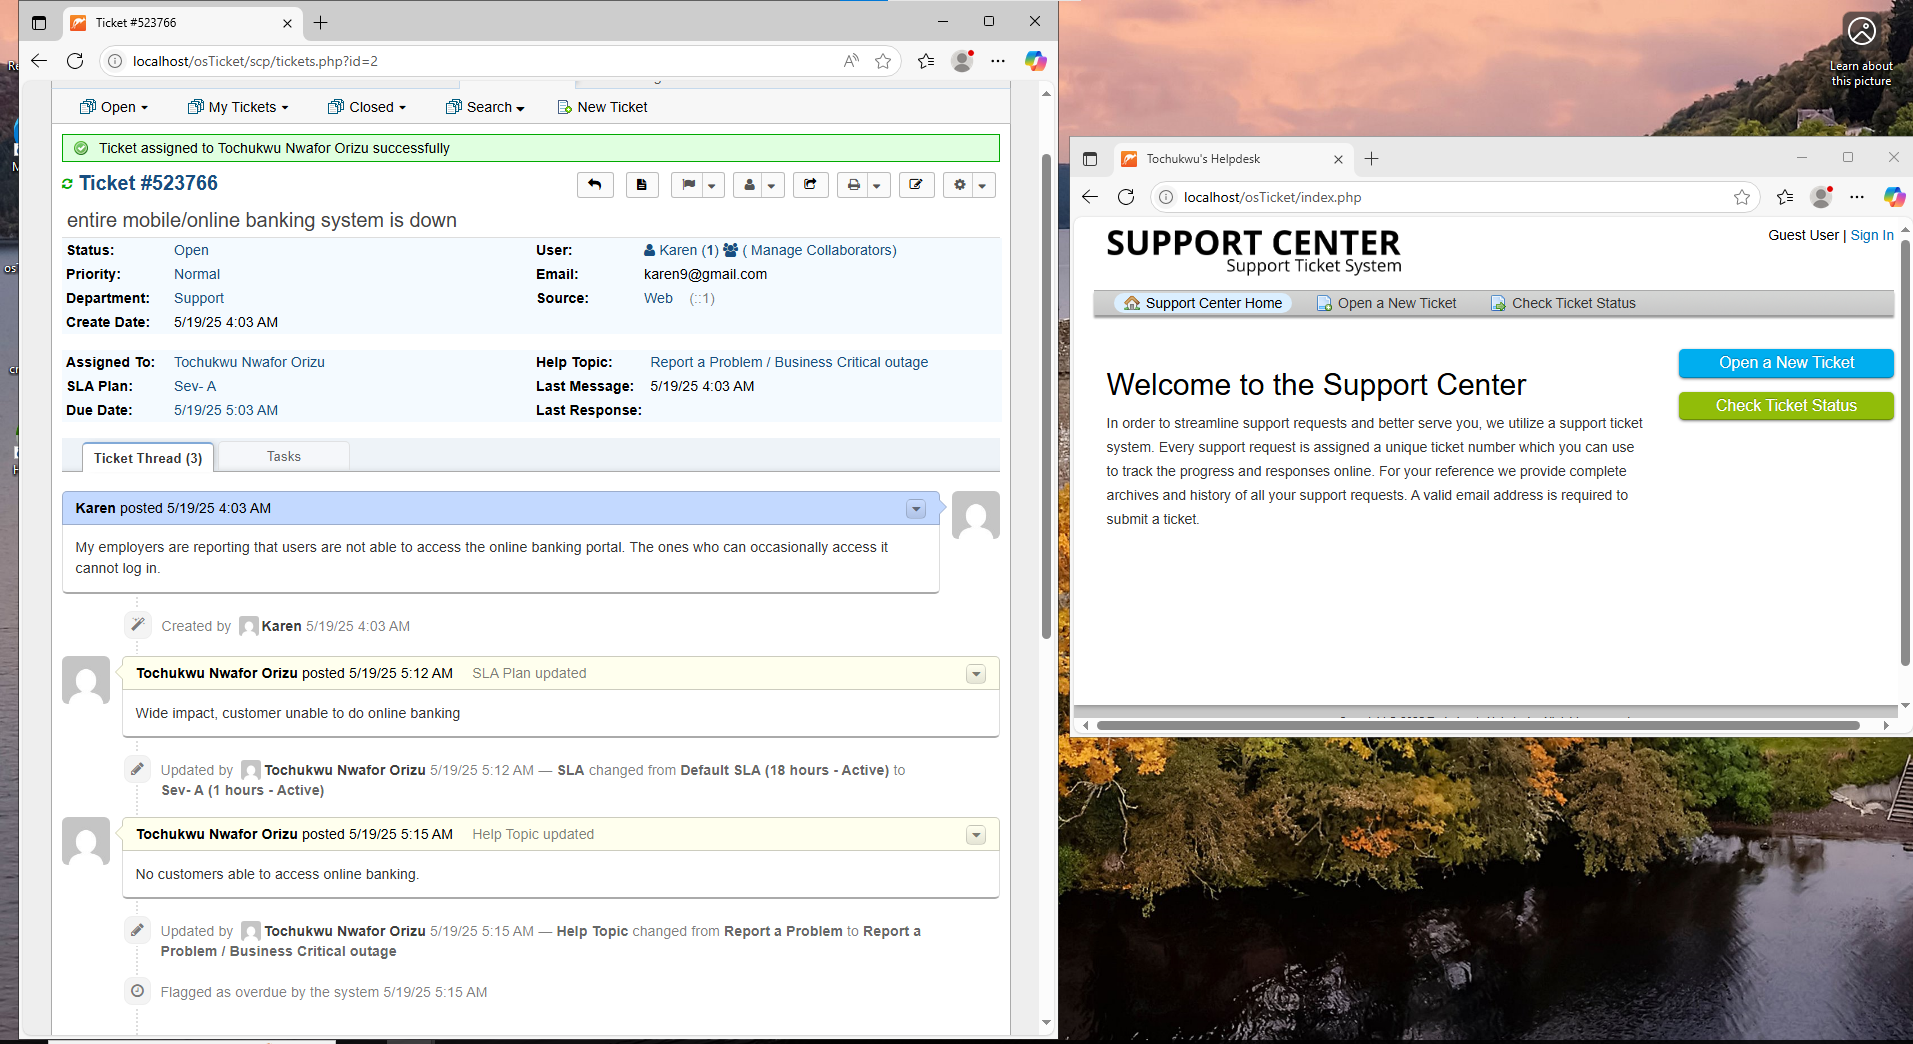1913x1044 pixels.
Task: Click back arrow in Tochukwu's Helpdesk window
Action: [x=1090, y=197]
